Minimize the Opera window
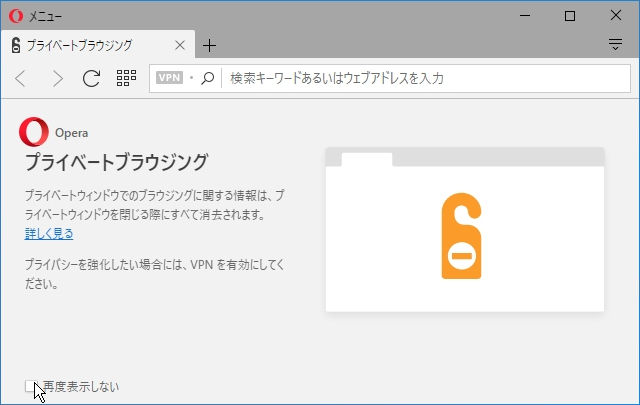The image size is (640, 405). (525, 16)
